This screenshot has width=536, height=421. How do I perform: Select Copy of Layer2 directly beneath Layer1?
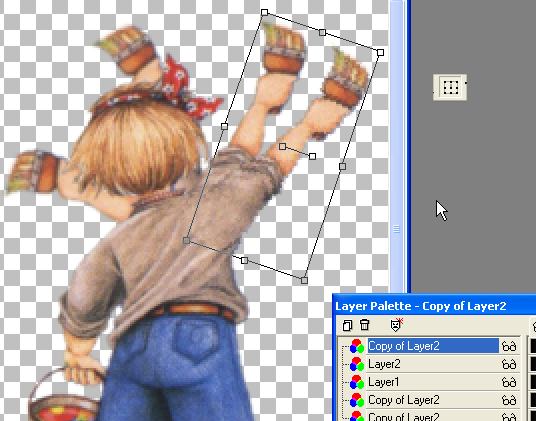point(404,400)
